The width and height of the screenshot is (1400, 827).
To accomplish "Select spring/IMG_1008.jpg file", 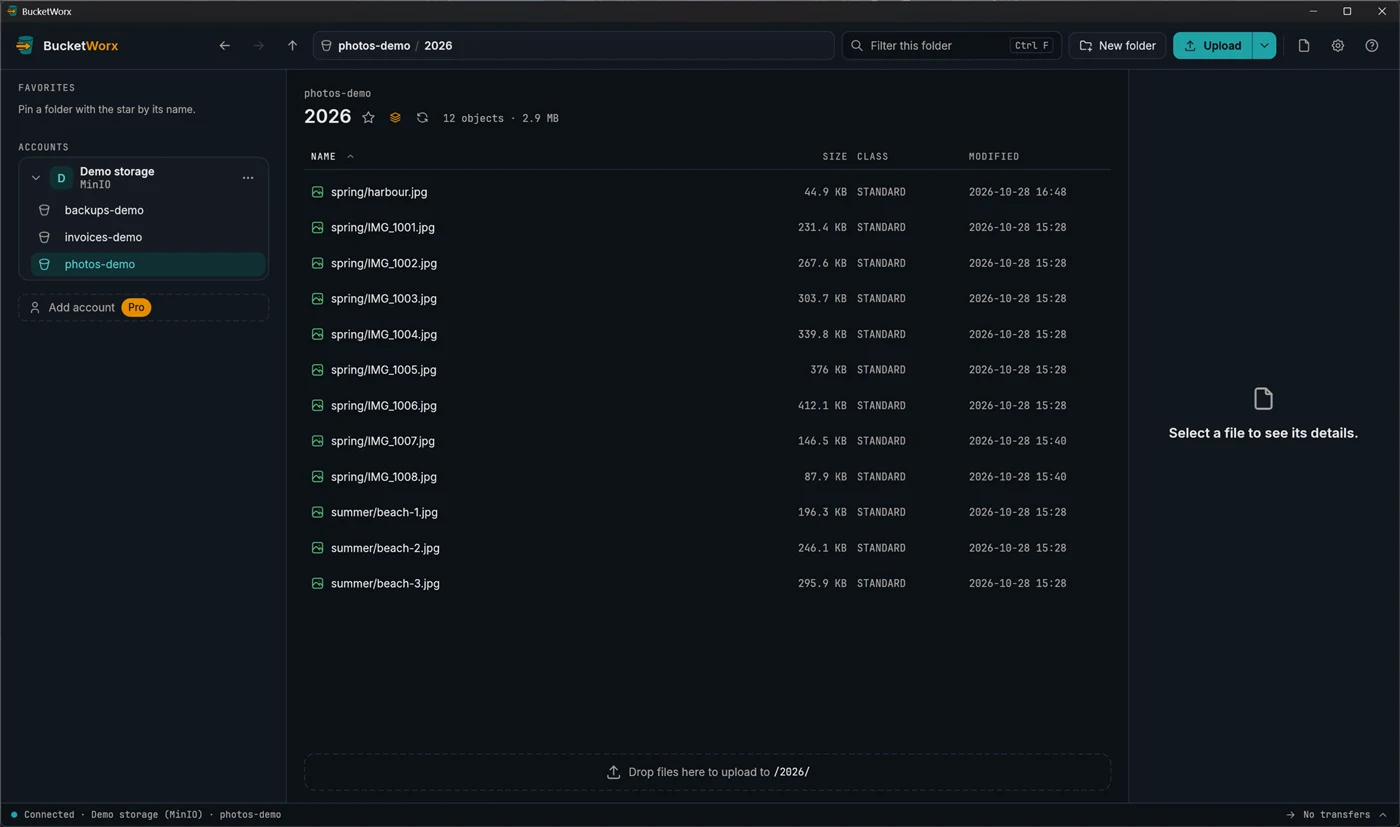I will (707, 477).
